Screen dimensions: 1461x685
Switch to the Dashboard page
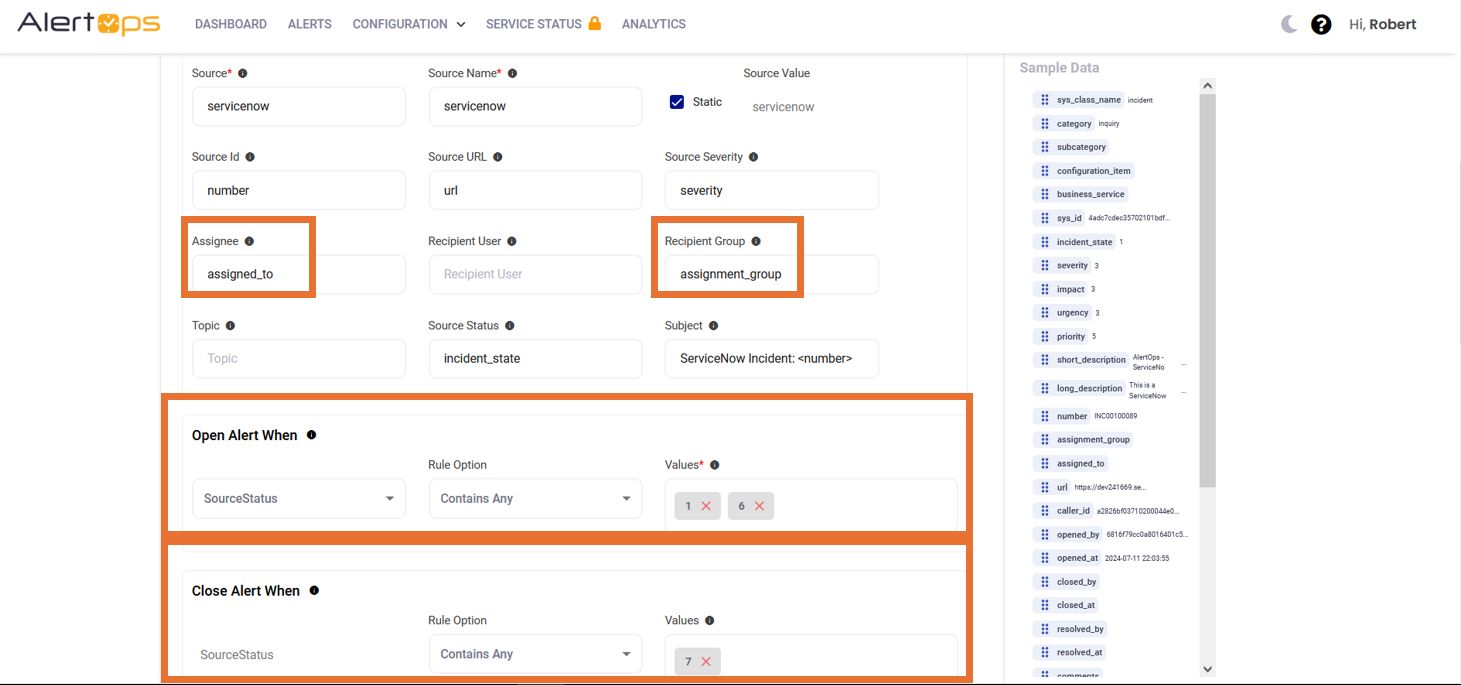(230, 23)
